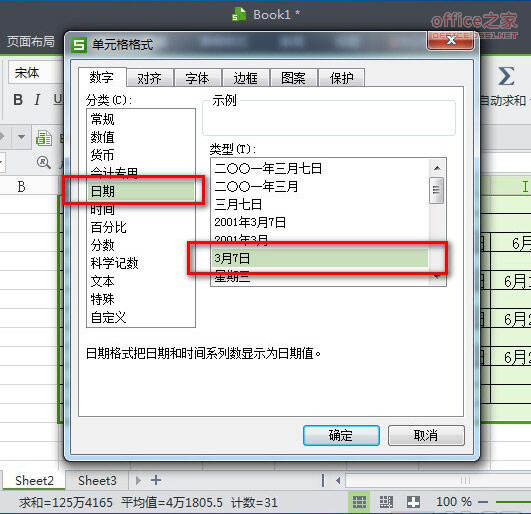Viewport: 531px width, 514px height.
Task: Choose type 二〇〇一年三月七日
Action: pyautogui.click(x=320, y=168)
